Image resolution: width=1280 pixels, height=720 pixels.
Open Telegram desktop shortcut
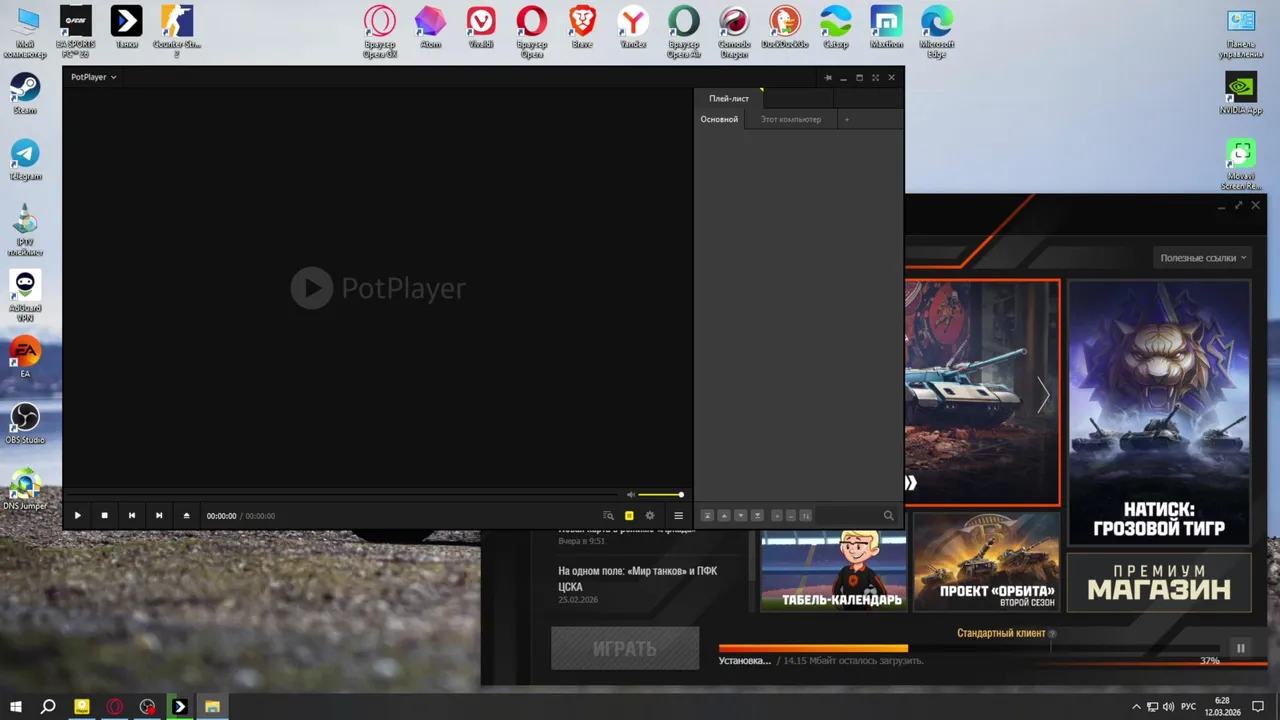tap(25, 160)
